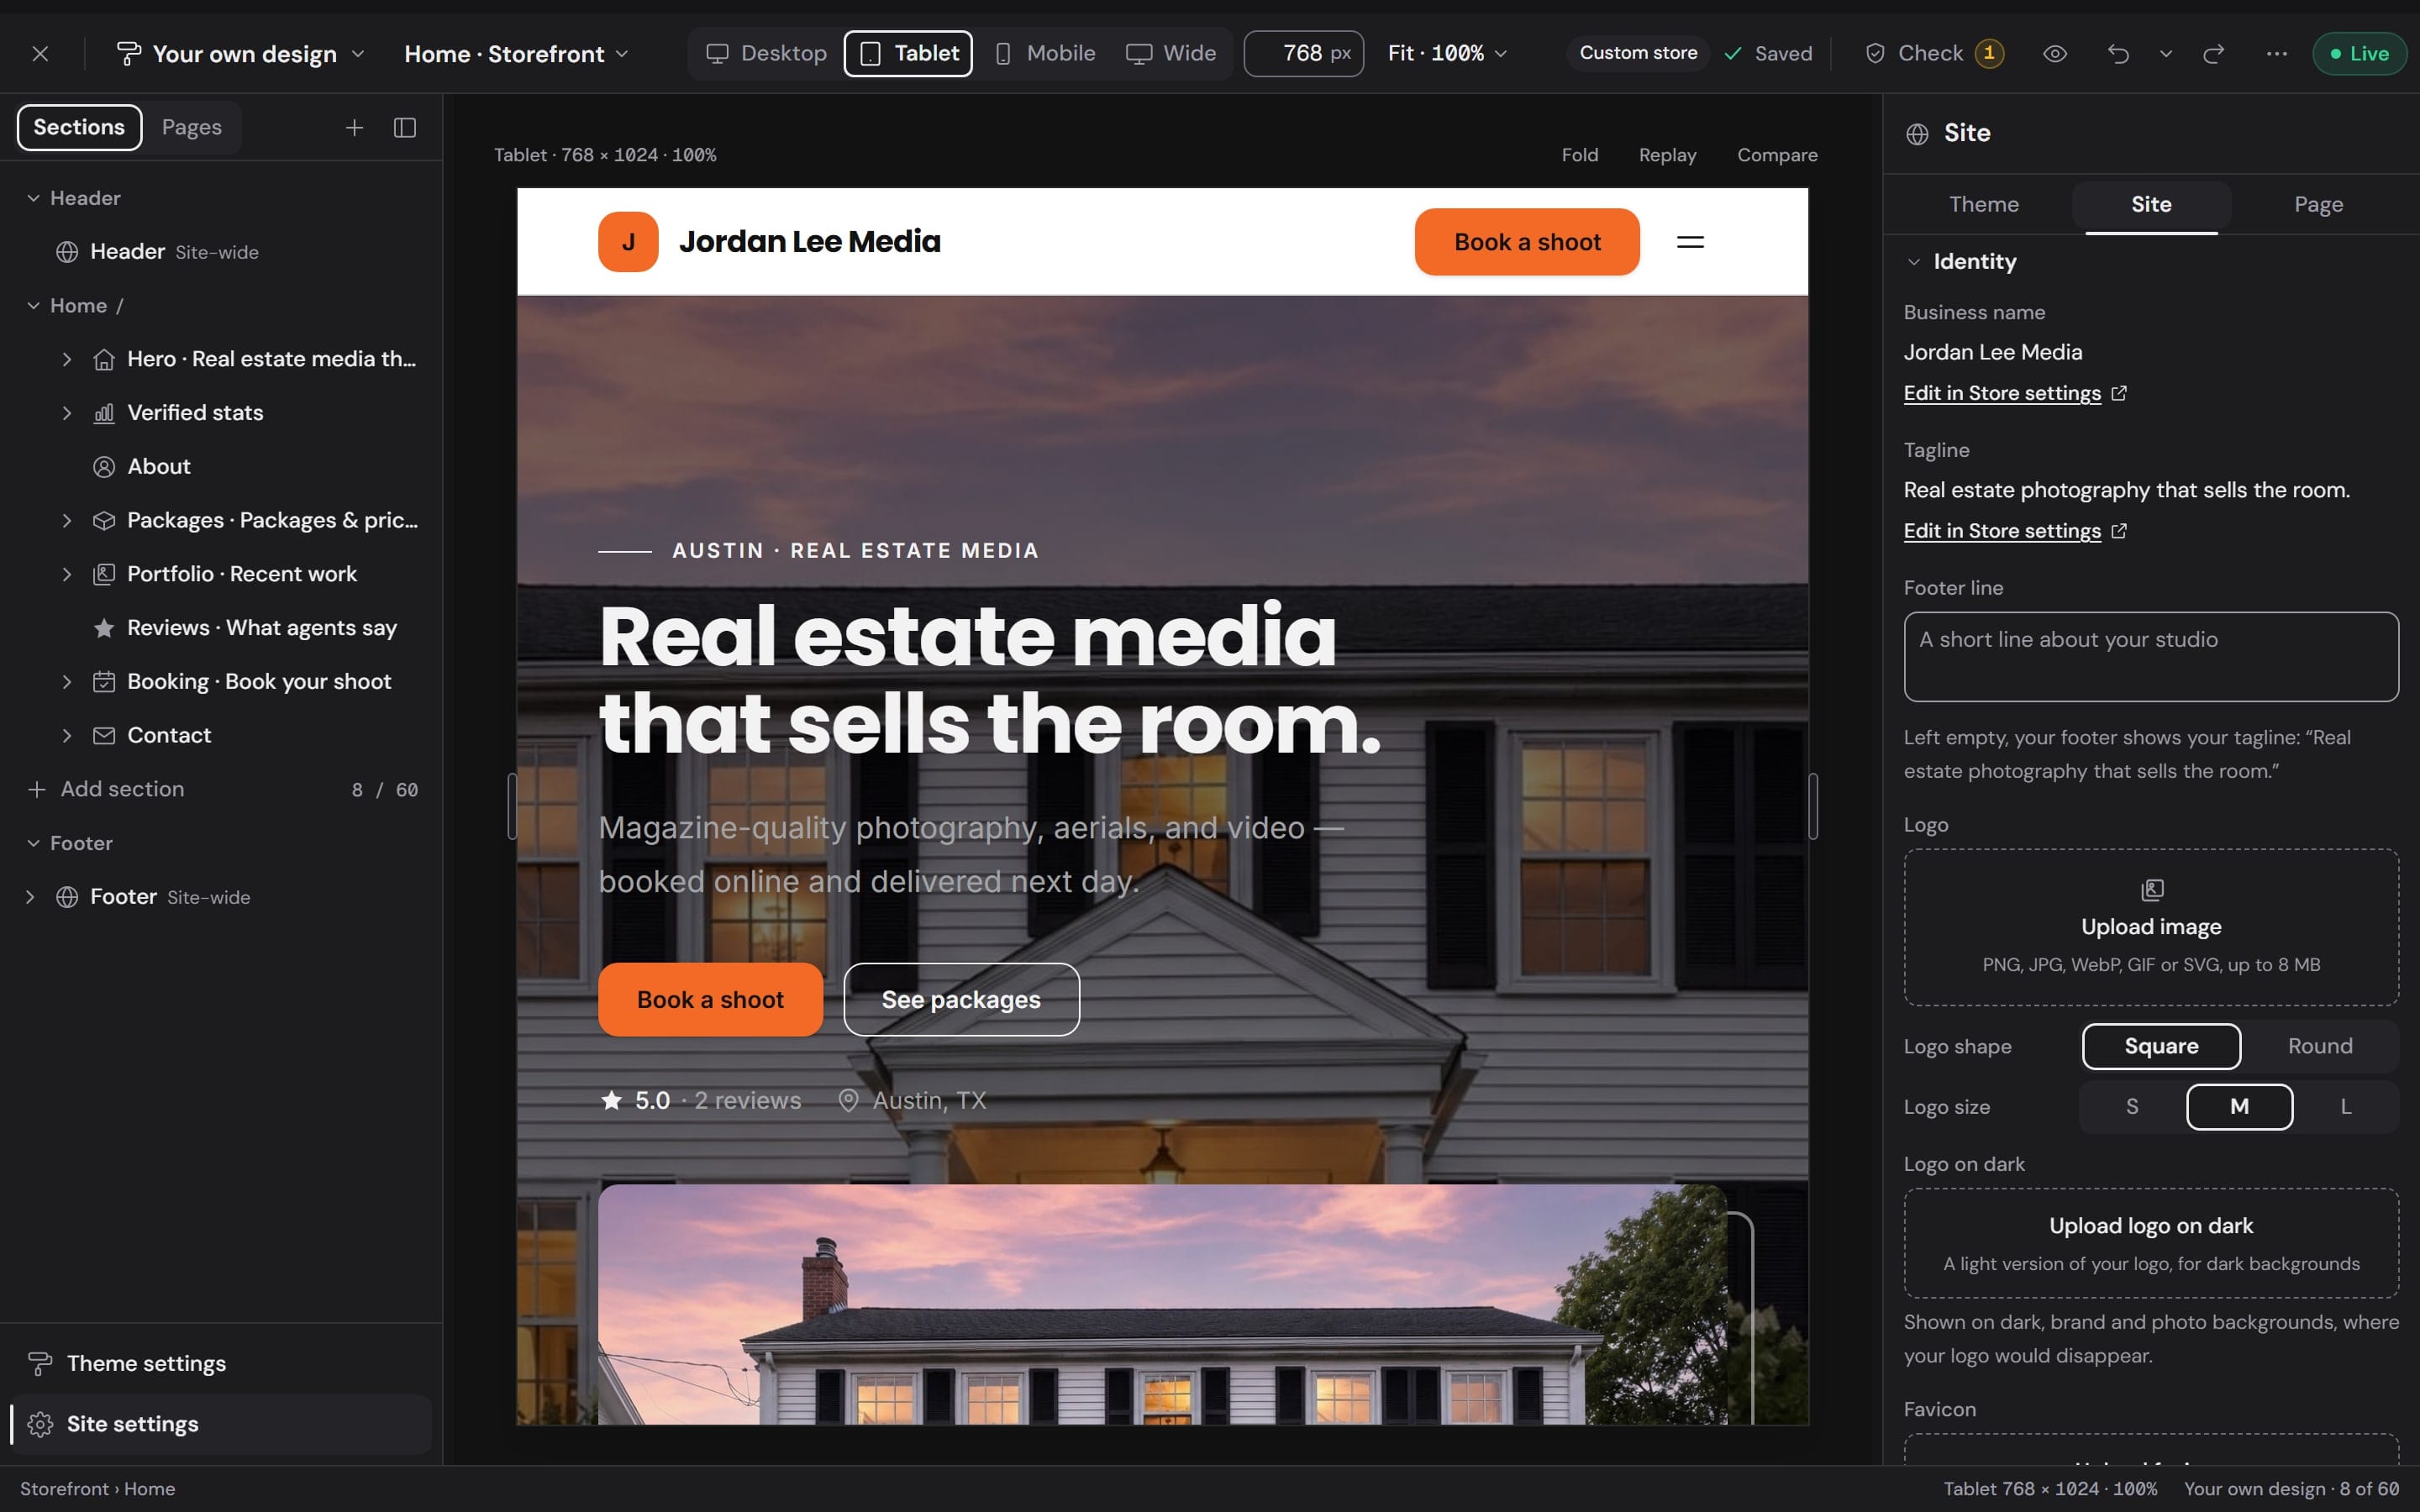Open the Page tab in right panel
The width and height of the screenshot is (2420, 1512).
2318,205
